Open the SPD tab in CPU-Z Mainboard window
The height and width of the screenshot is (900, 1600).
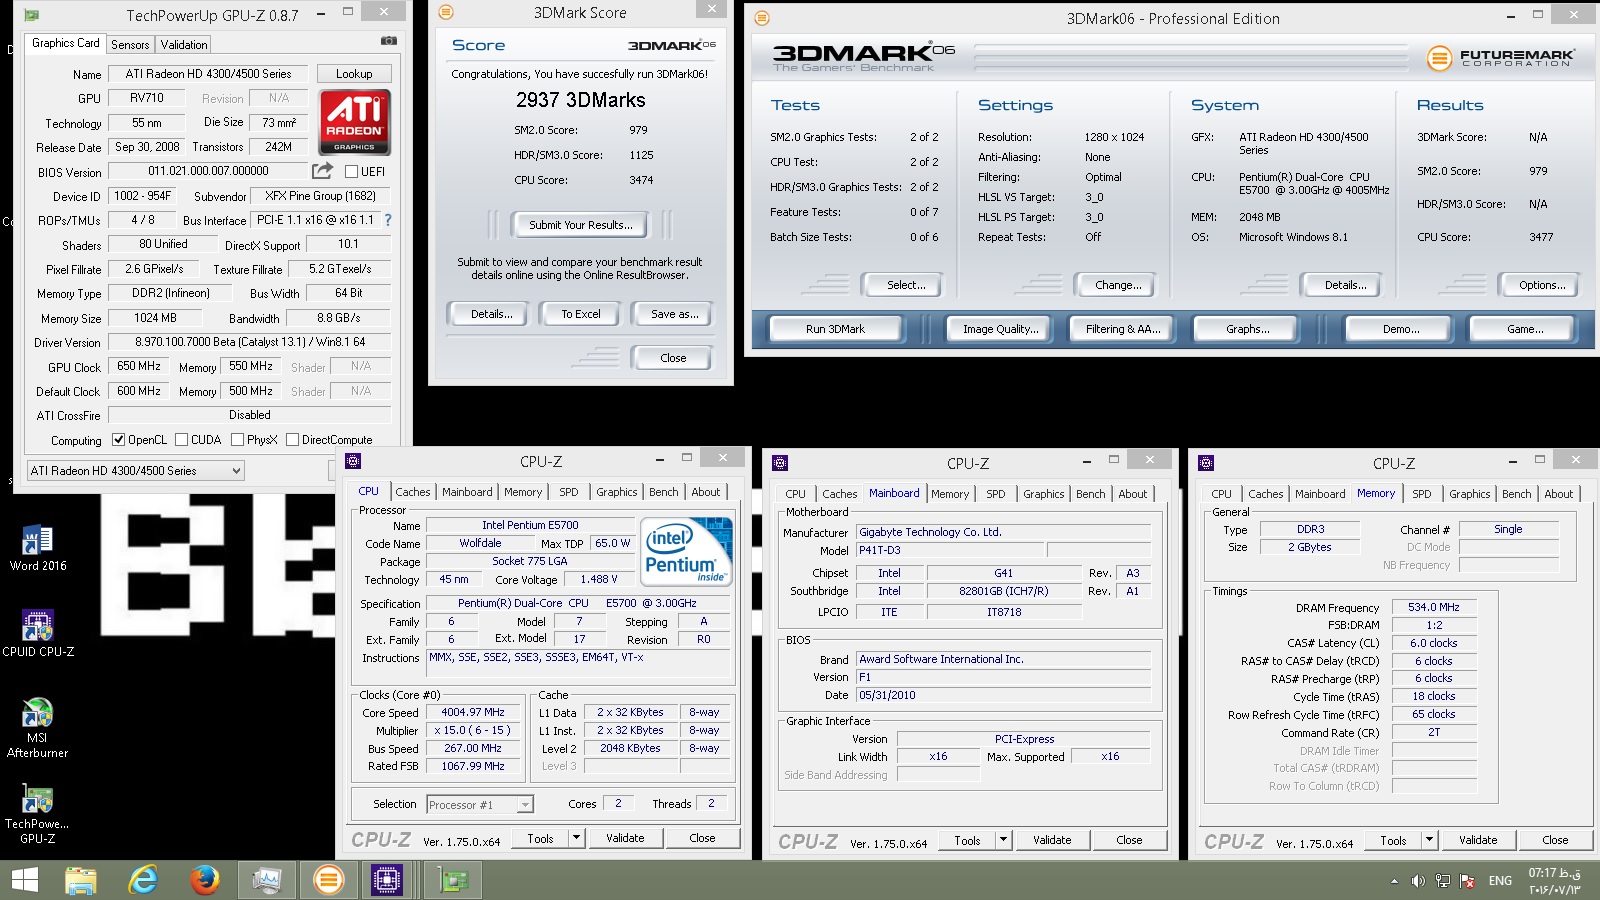(996, 494)
